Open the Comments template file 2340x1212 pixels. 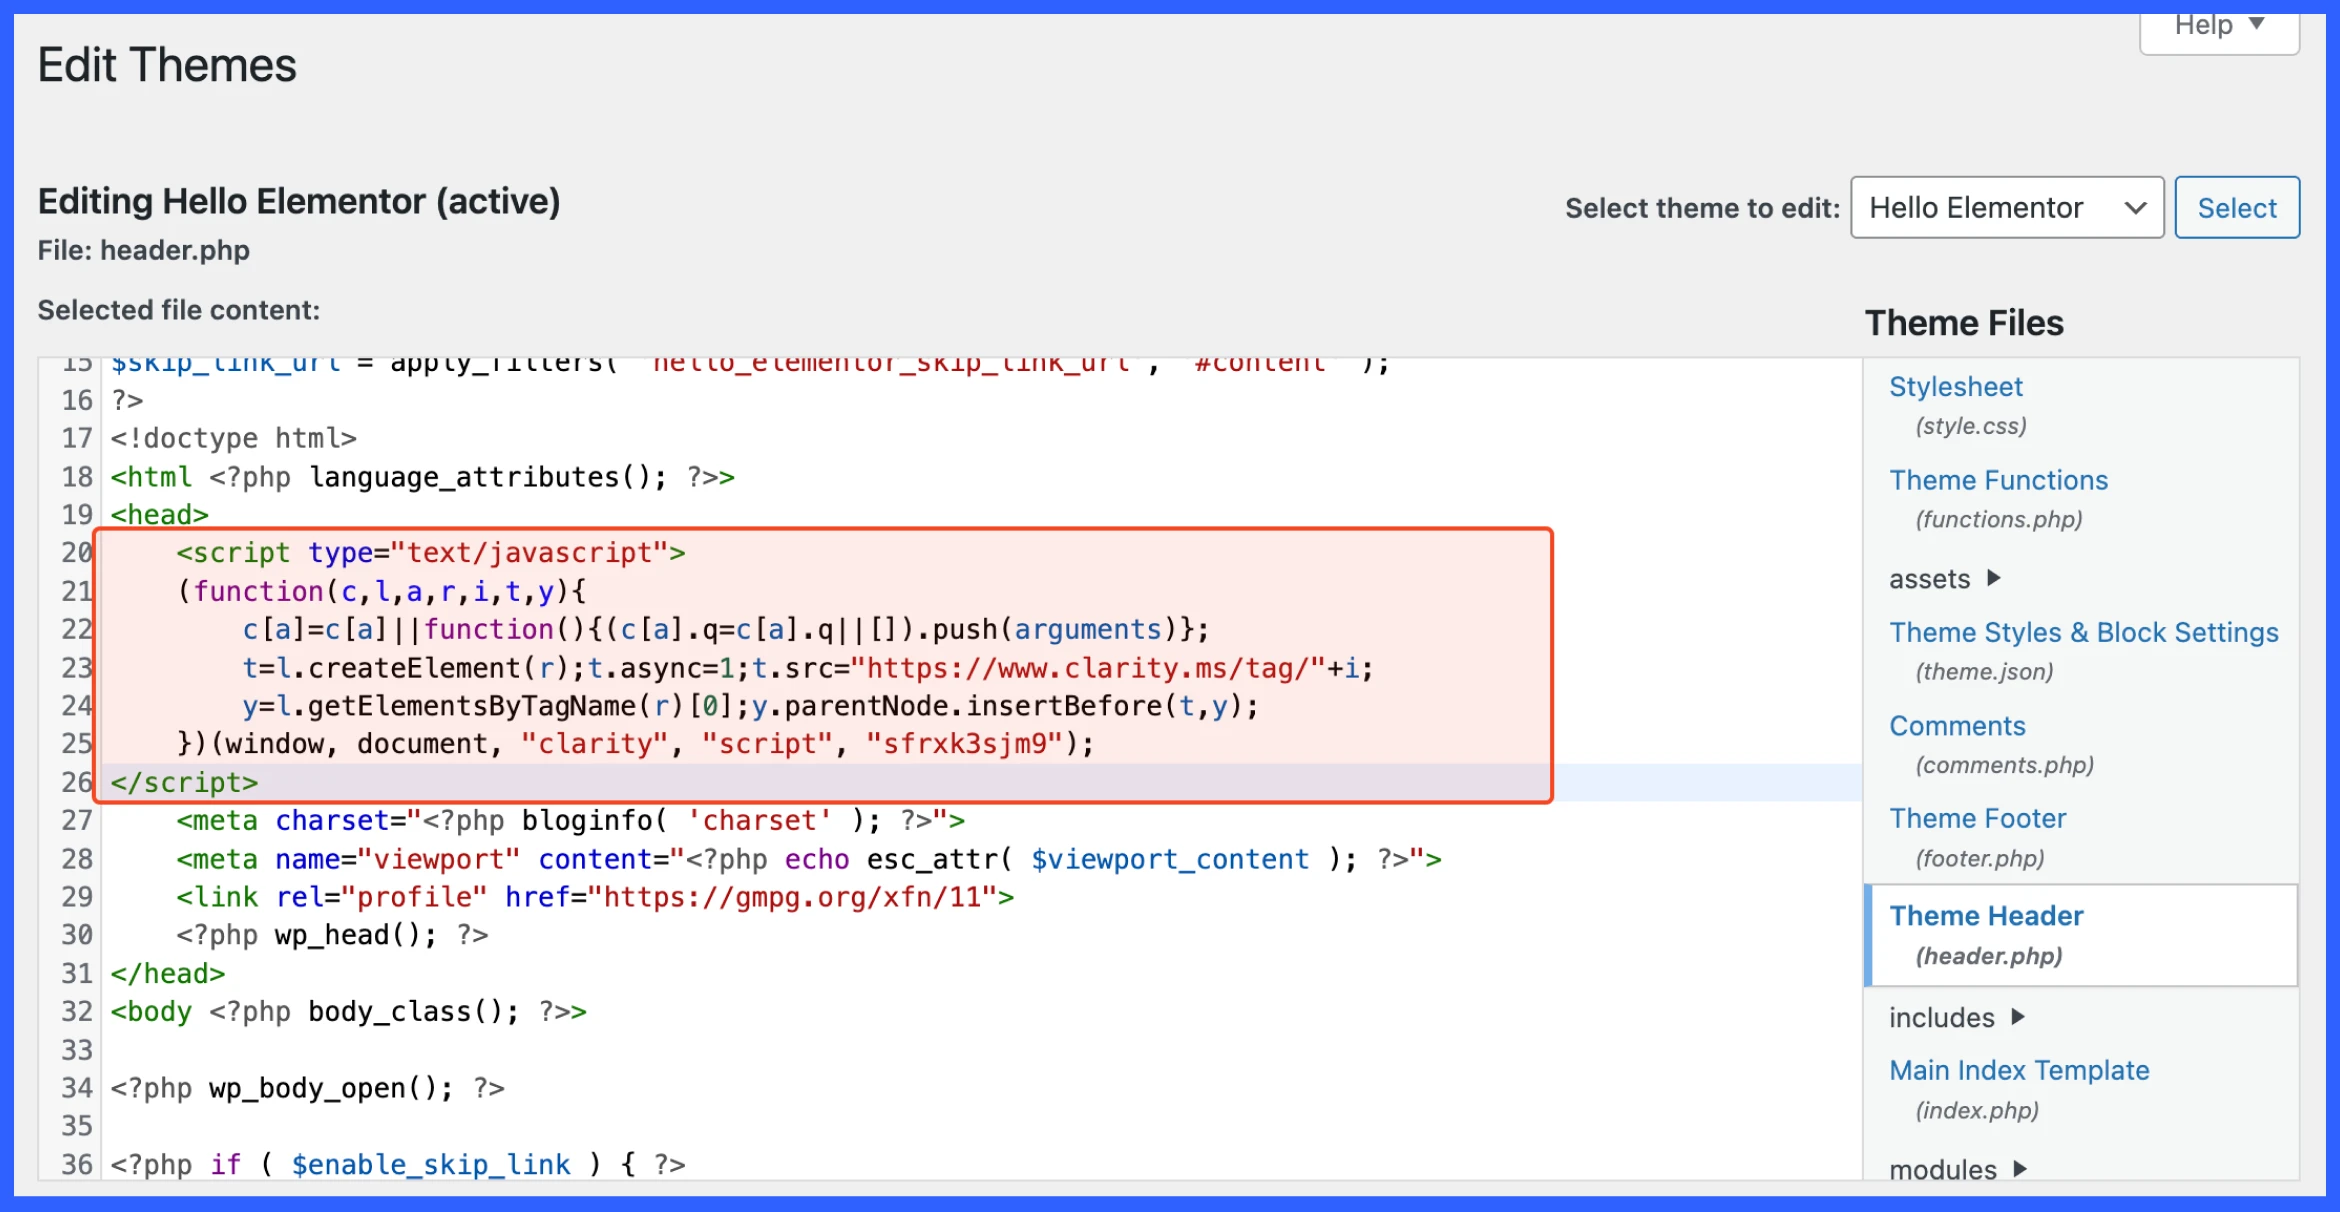click(1957, 726)
